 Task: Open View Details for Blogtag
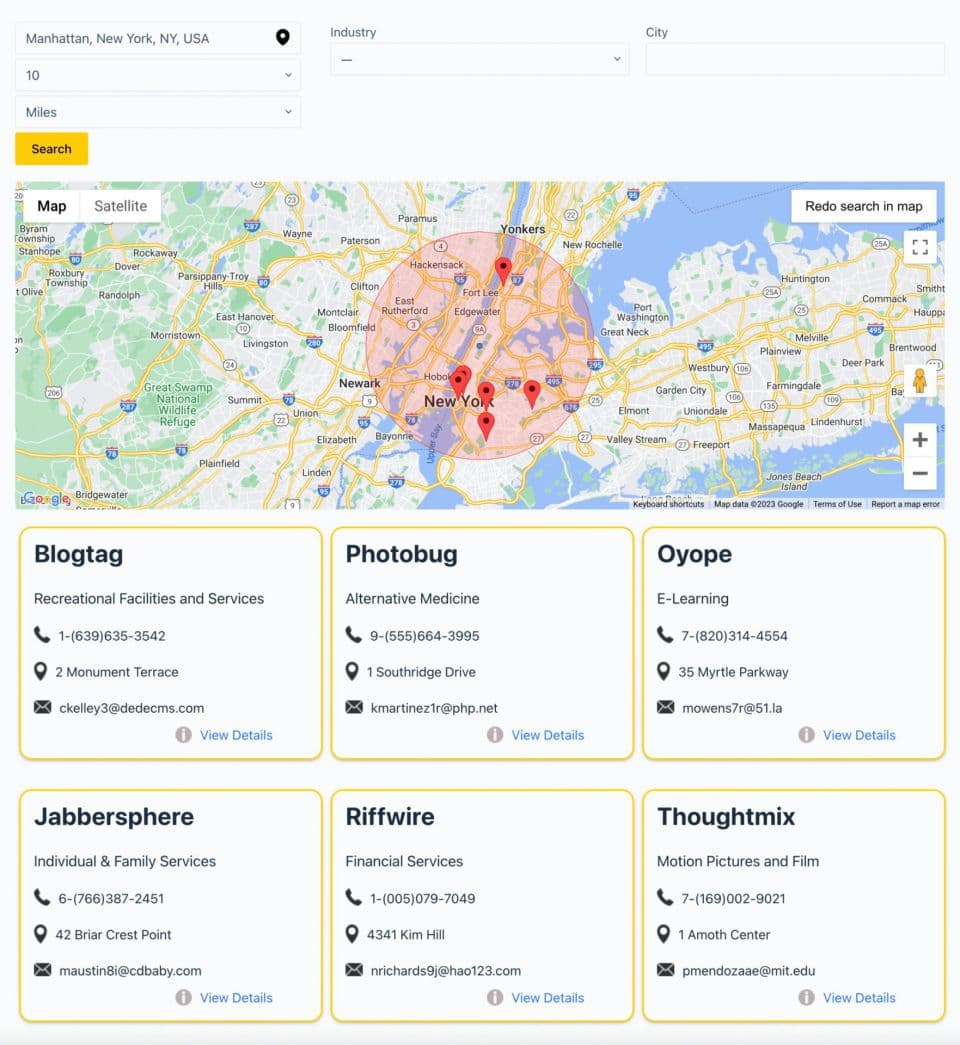(x=236, y=735)
